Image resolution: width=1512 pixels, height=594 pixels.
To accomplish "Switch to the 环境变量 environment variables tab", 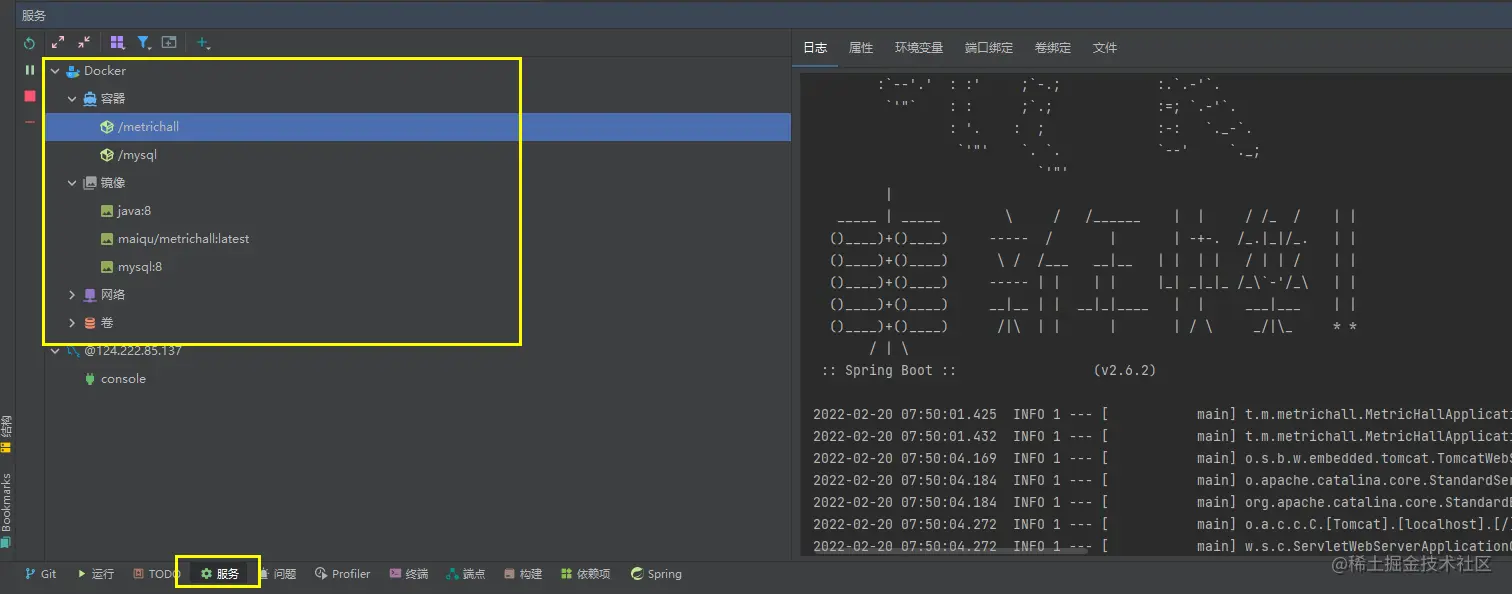I will pos(919,48).
